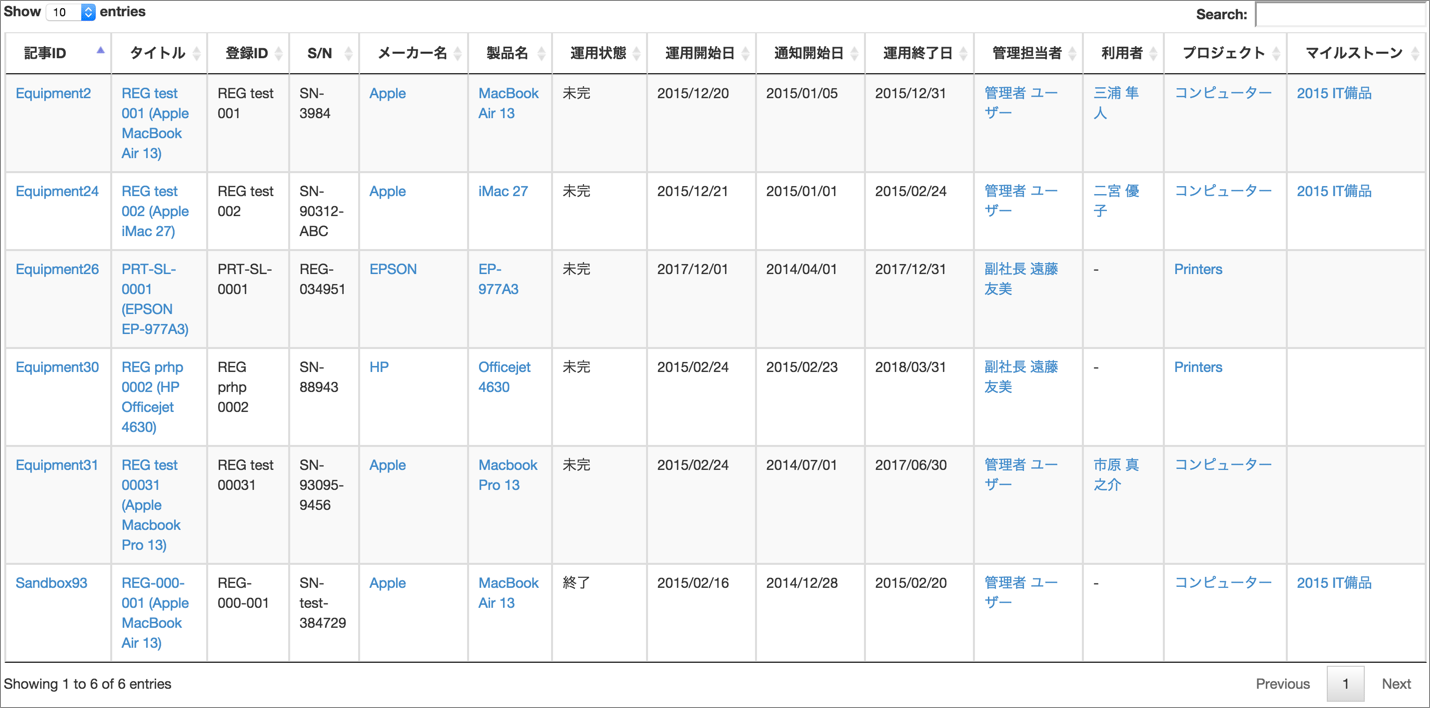
Task: Sort by 管理担当者 column header
Action: tap(1028, 53)
